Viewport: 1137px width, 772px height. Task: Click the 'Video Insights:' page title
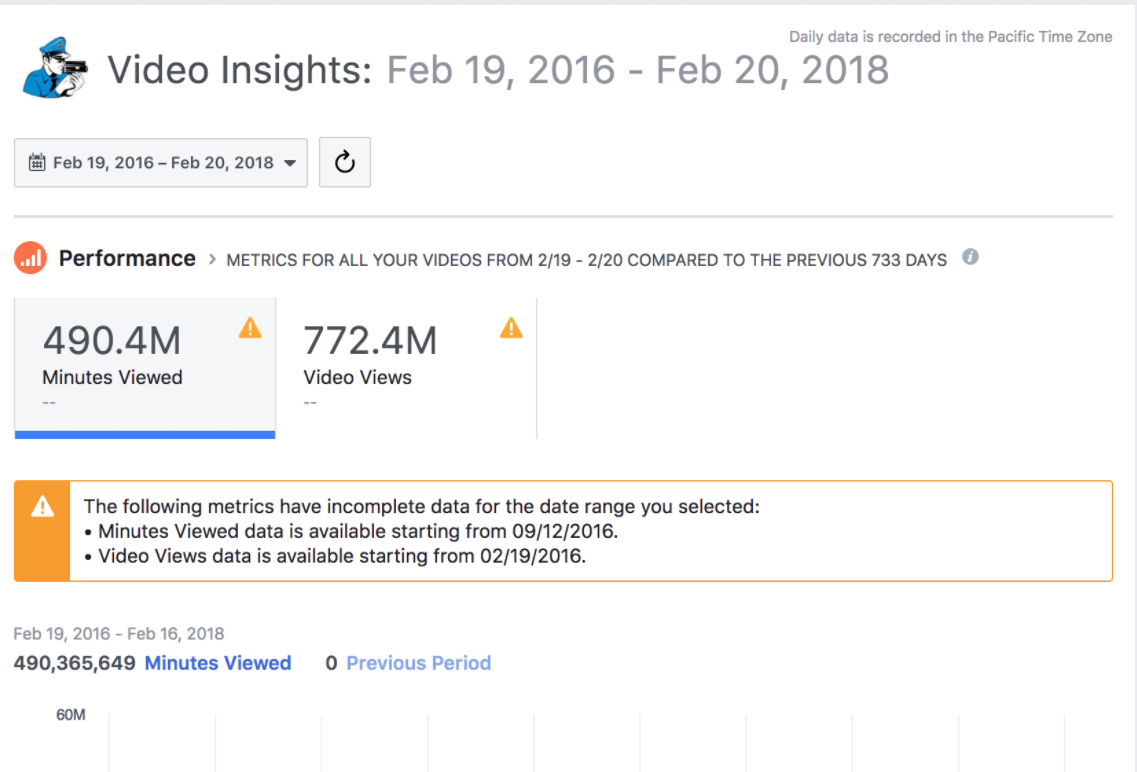[240, 70]
